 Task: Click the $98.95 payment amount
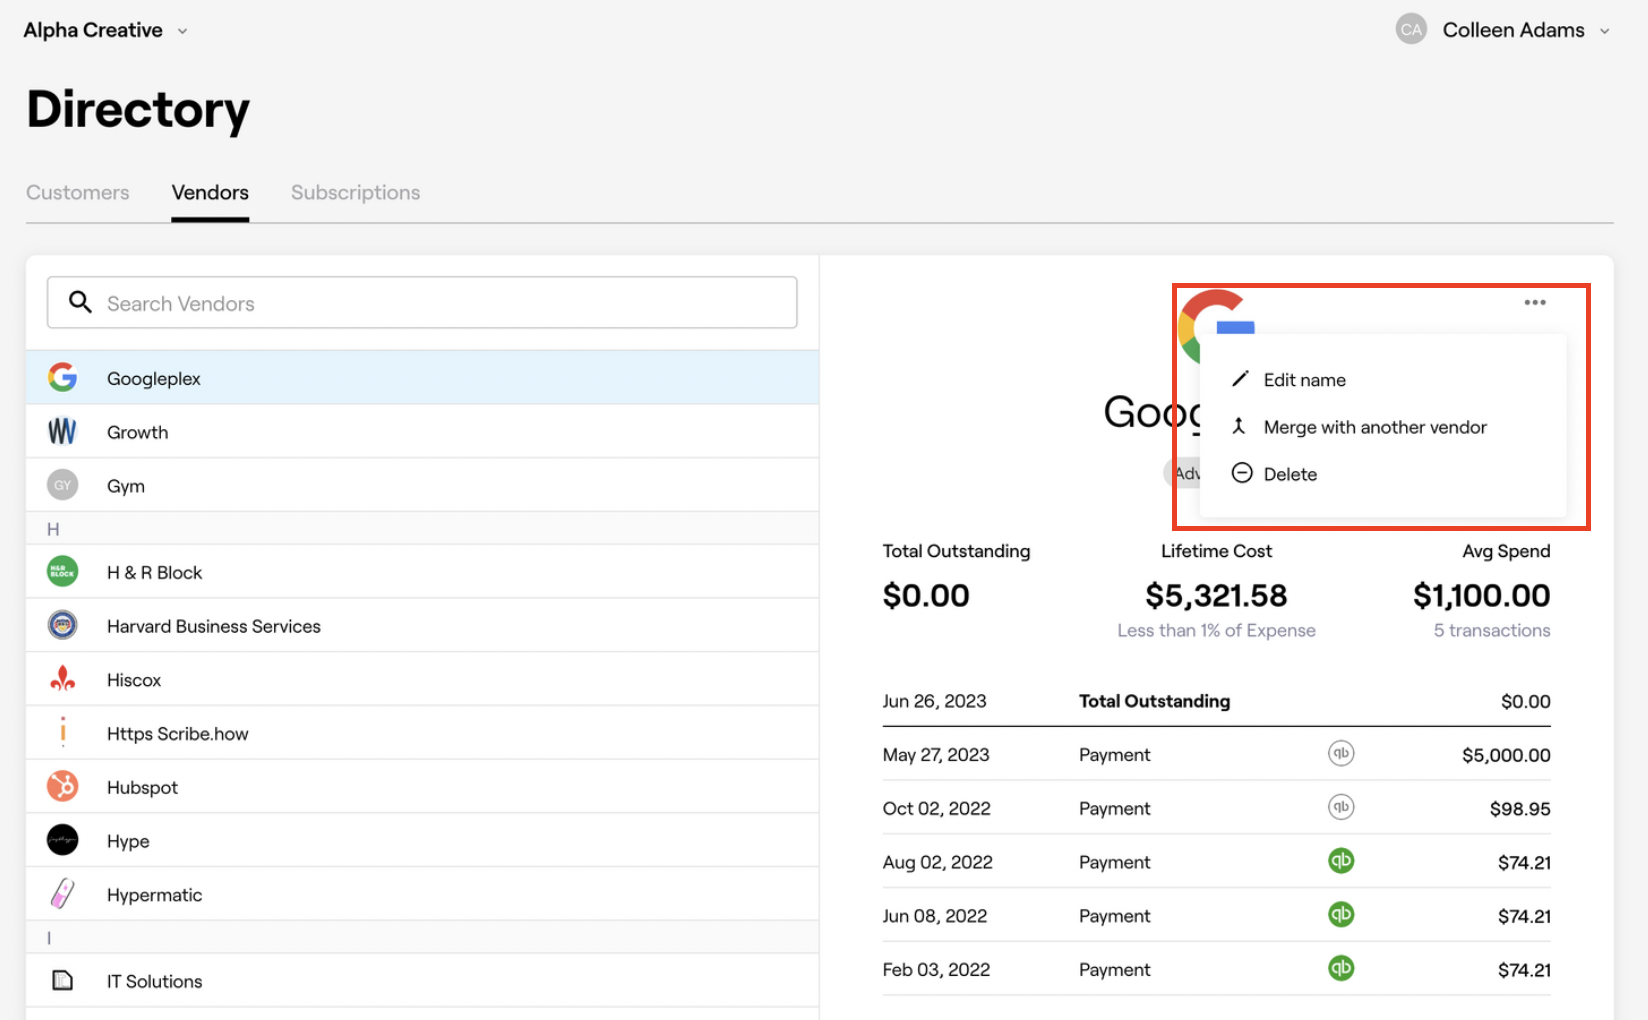point(1520,809)
